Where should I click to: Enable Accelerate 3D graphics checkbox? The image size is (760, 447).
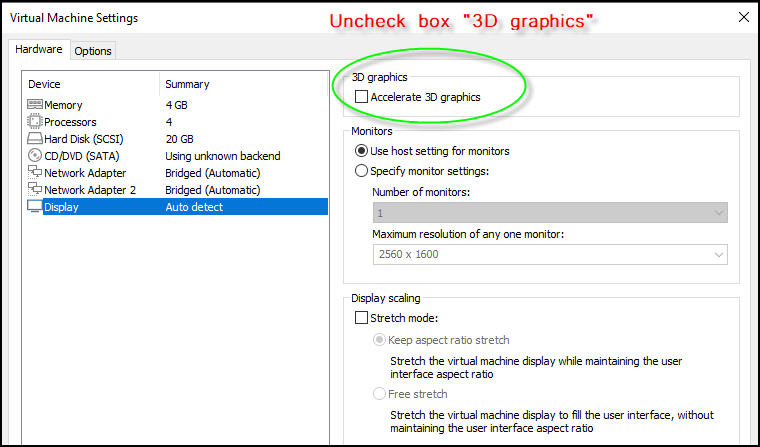point(361,97)
